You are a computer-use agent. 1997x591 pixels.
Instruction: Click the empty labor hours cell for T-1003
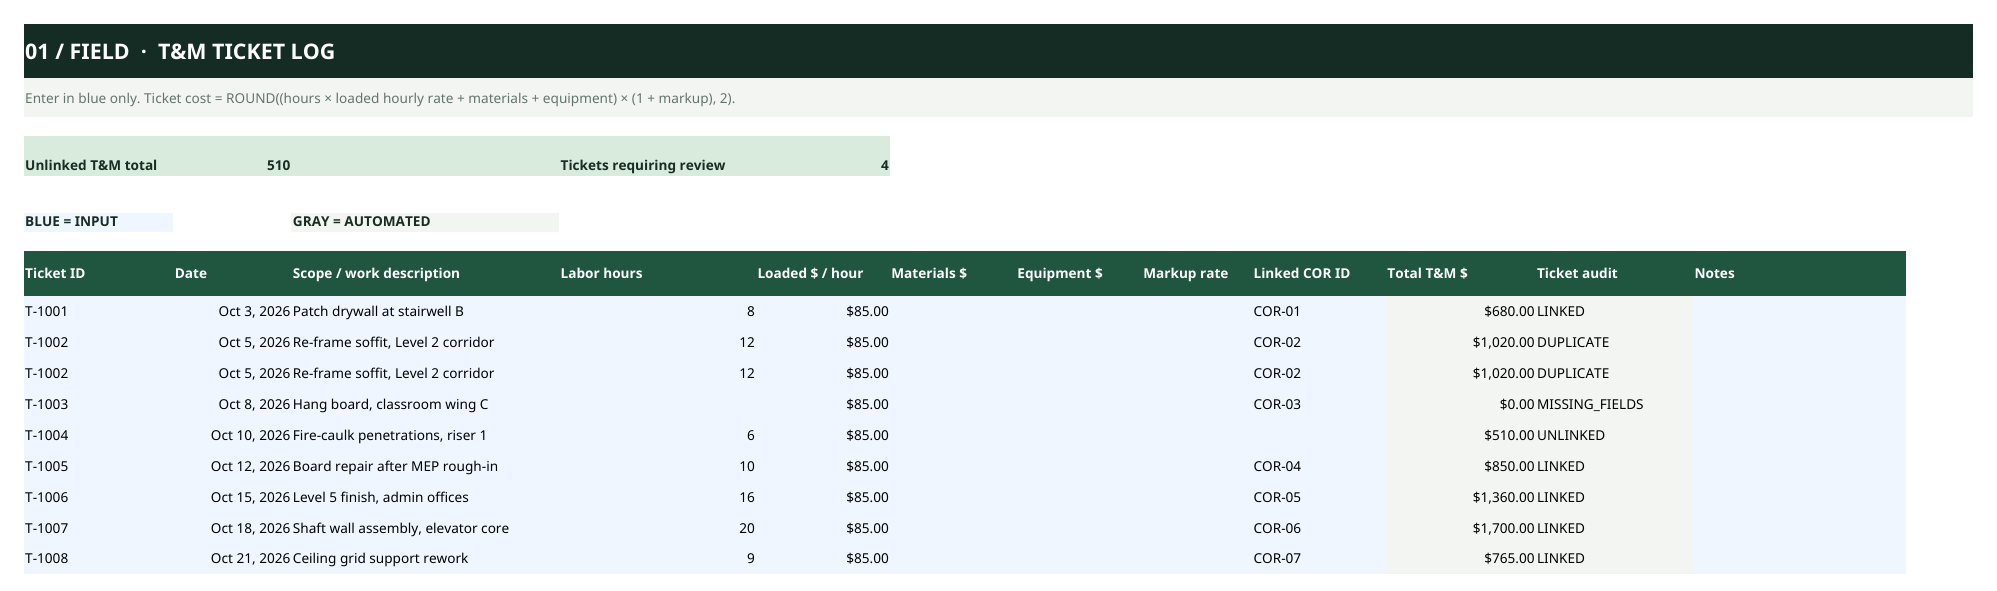657,404
